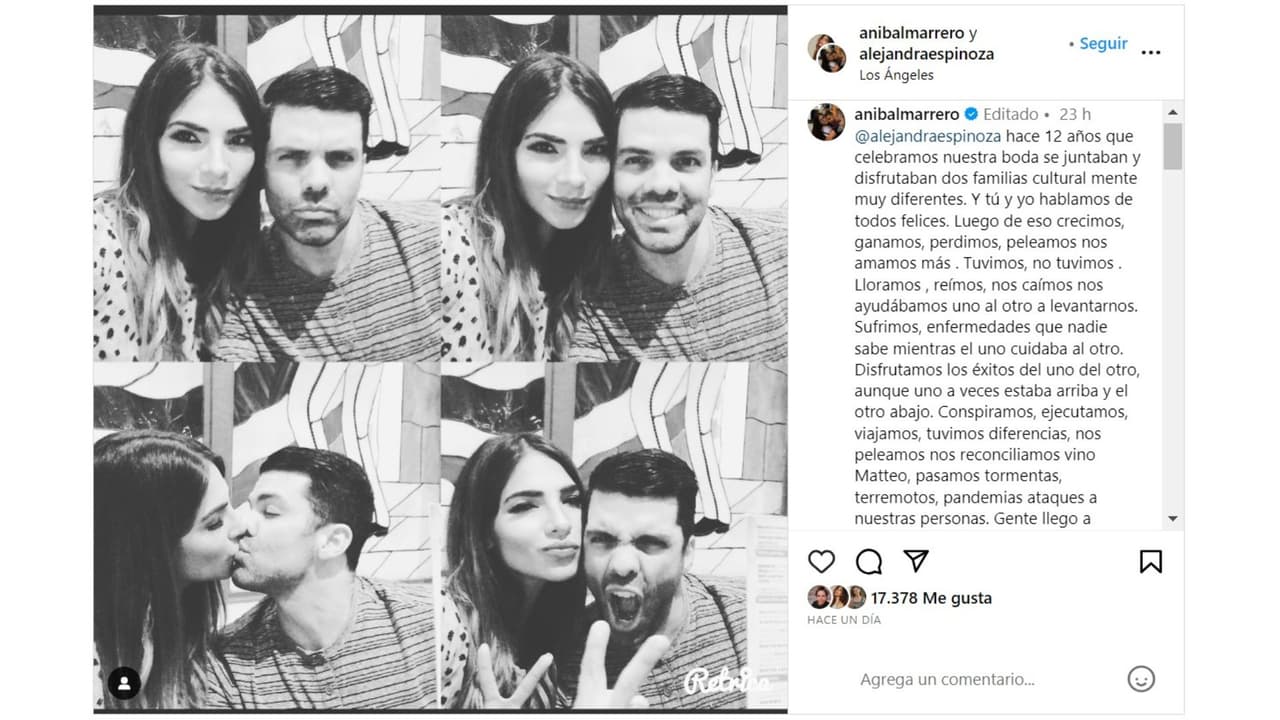Open the Los Ángeles location link
This screenshot has width=1280, height=720.
896,75
